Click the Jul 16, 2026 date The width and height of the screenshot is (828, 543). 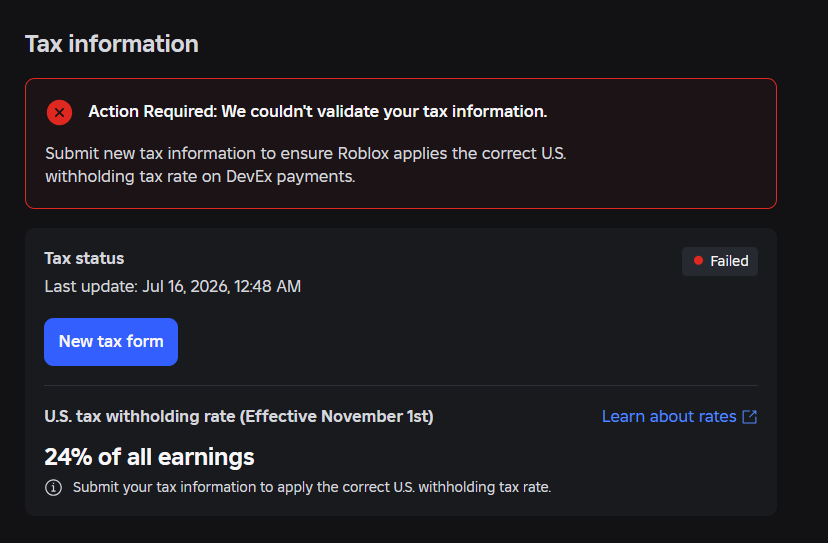[186, 286]
